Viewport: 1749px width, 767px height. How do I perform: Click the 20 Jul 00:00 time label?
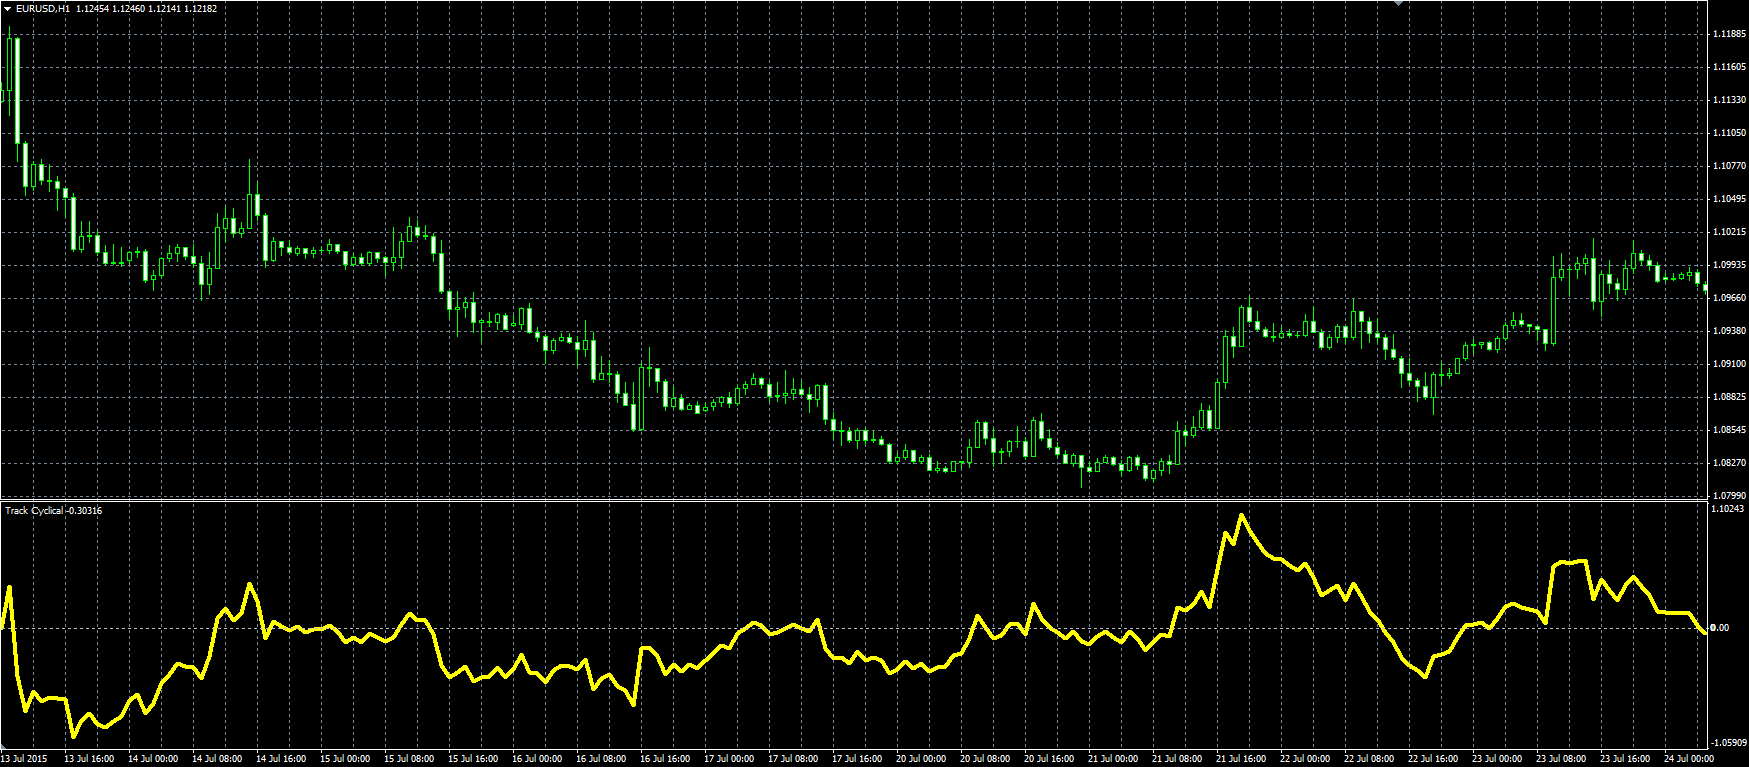(x=921, y=759)
